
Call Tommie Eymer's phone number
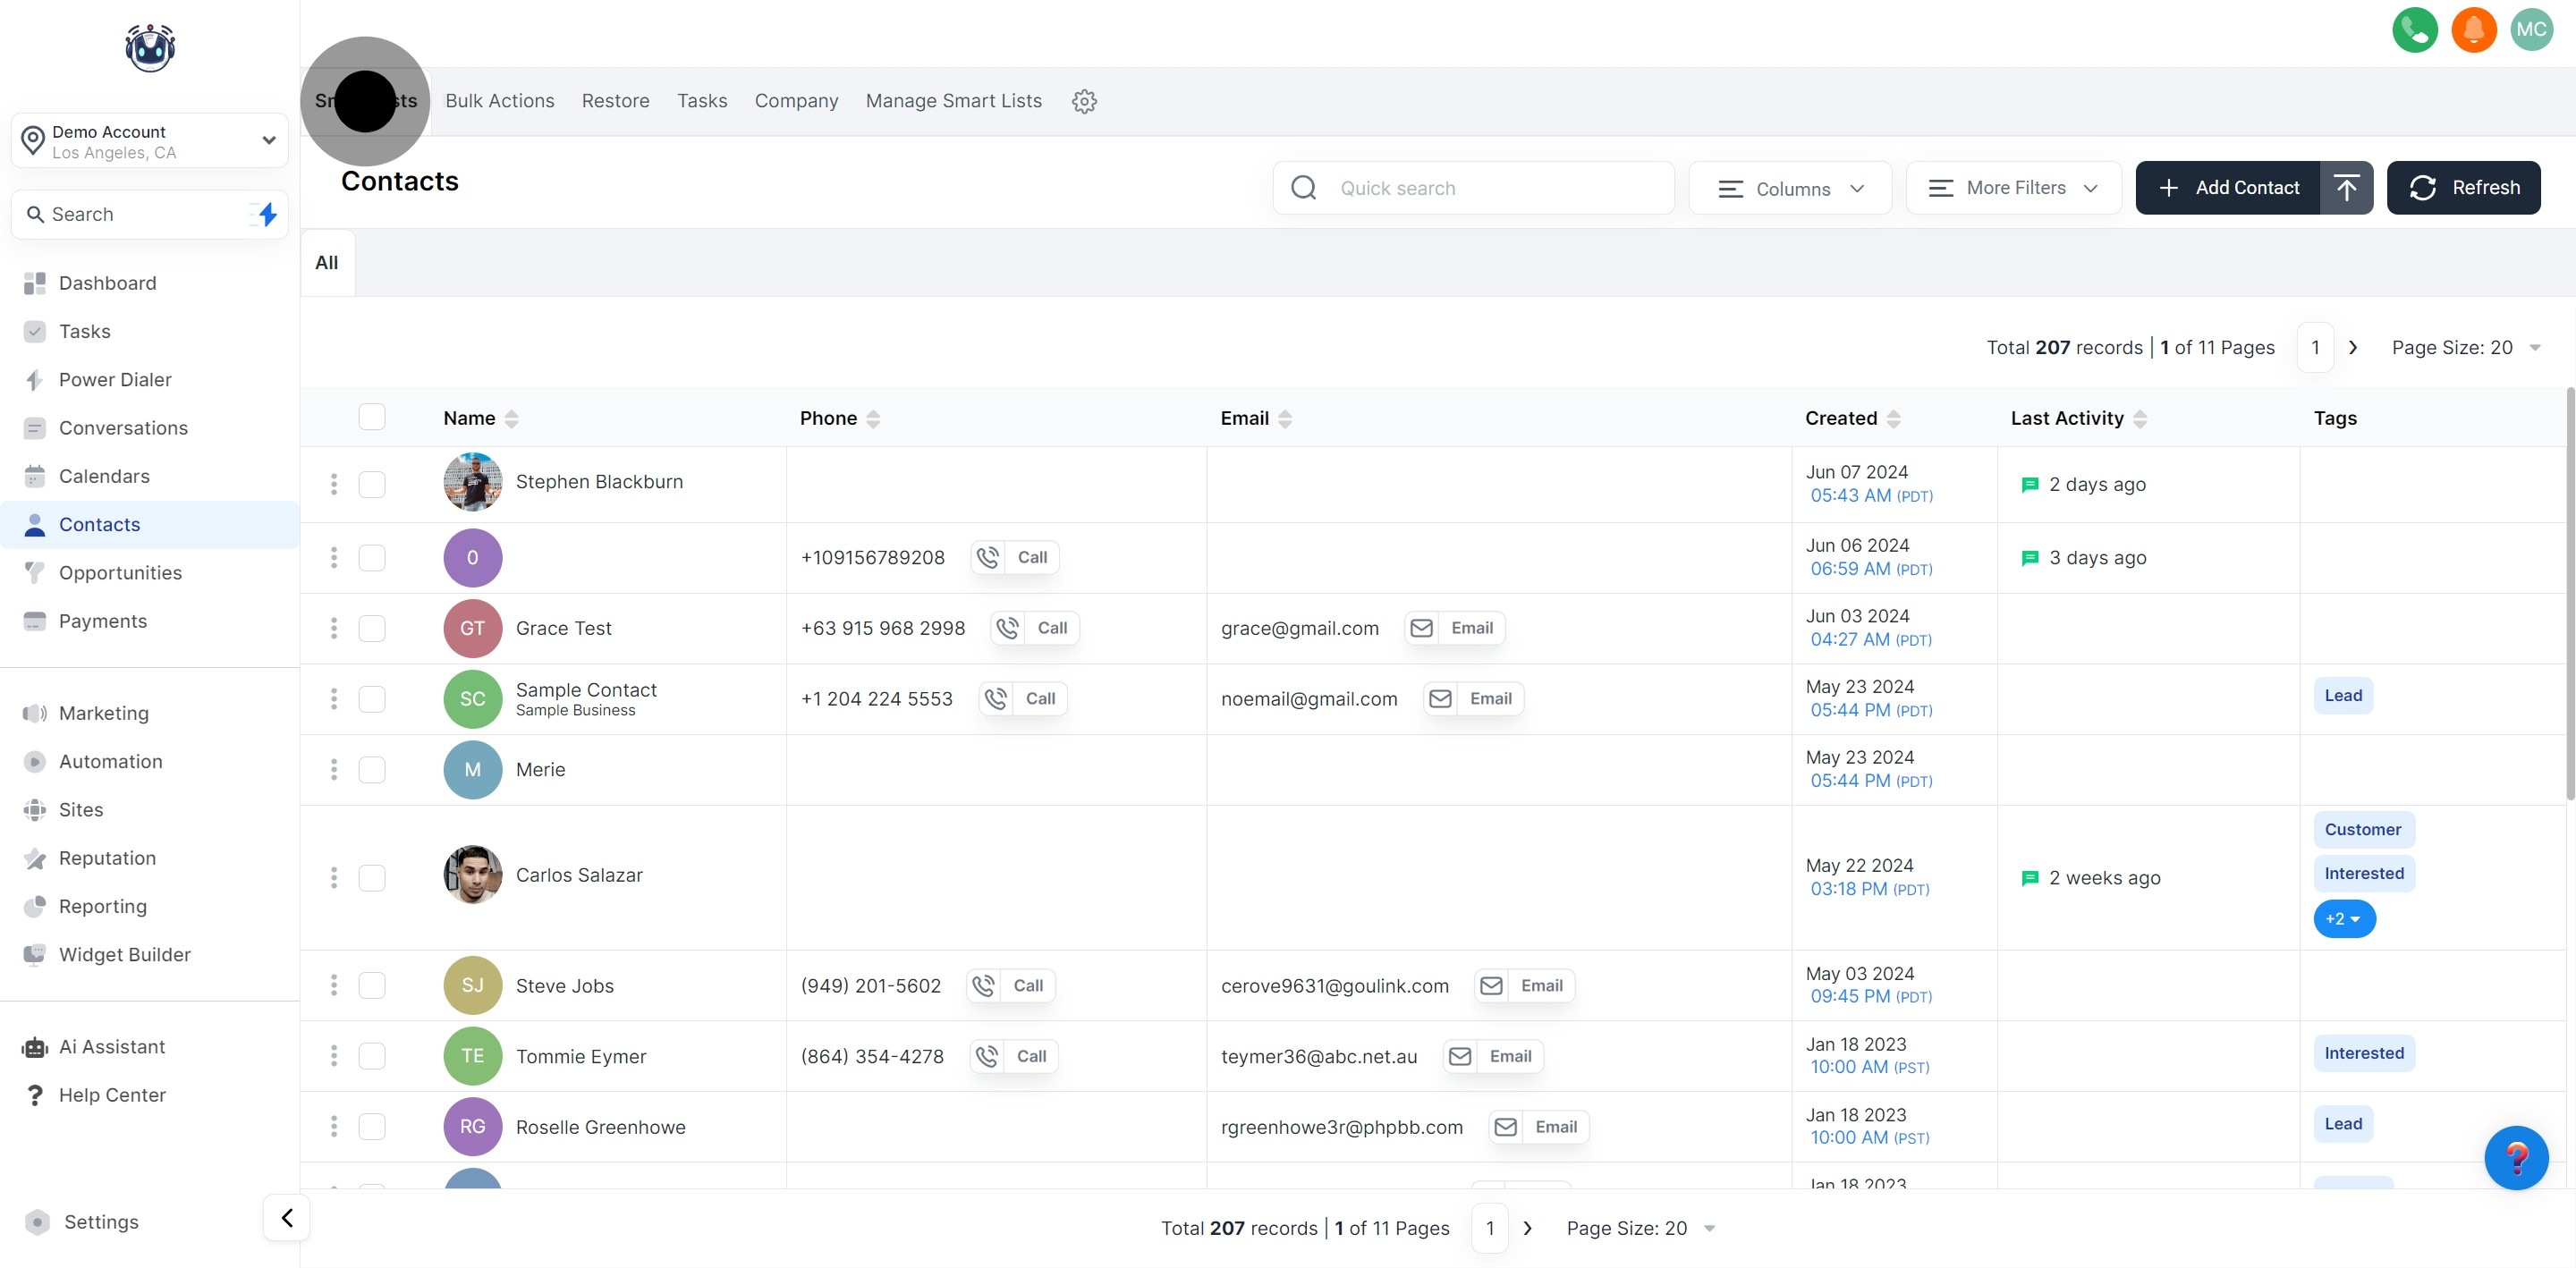coord(1014,1056)
